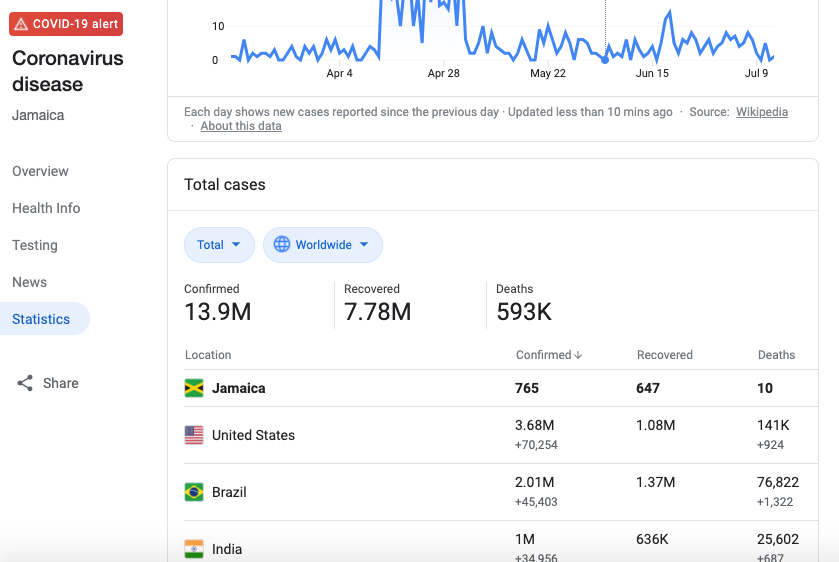This screenshot has width=839, height=562.
Task: Sort table by Deaths column header
Action: point(776,355)
